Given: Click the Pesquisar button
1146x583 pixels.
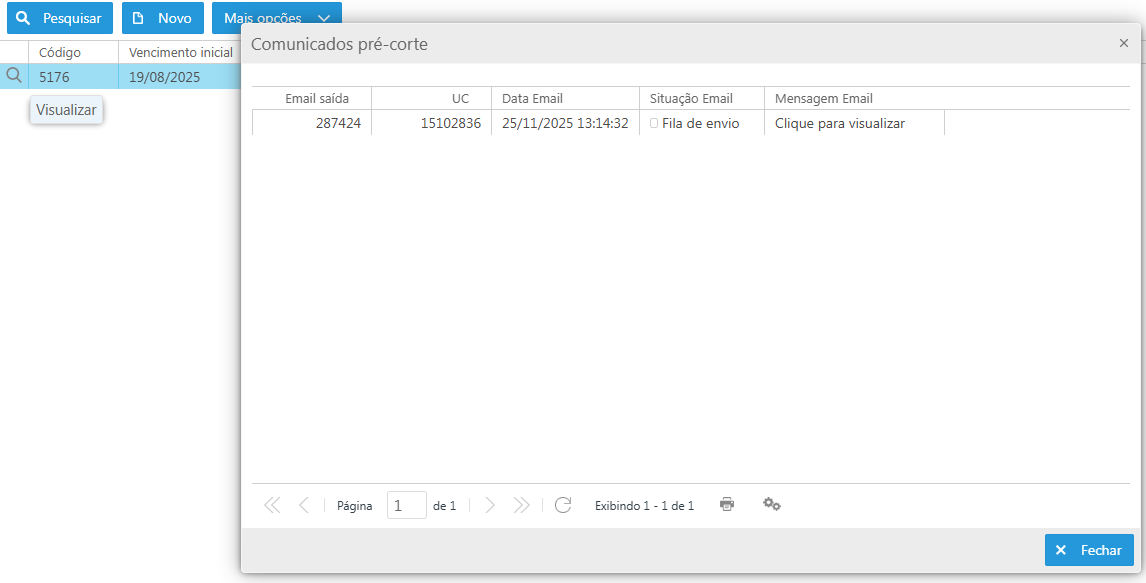Looking at the screenshot, I should 60,18.
